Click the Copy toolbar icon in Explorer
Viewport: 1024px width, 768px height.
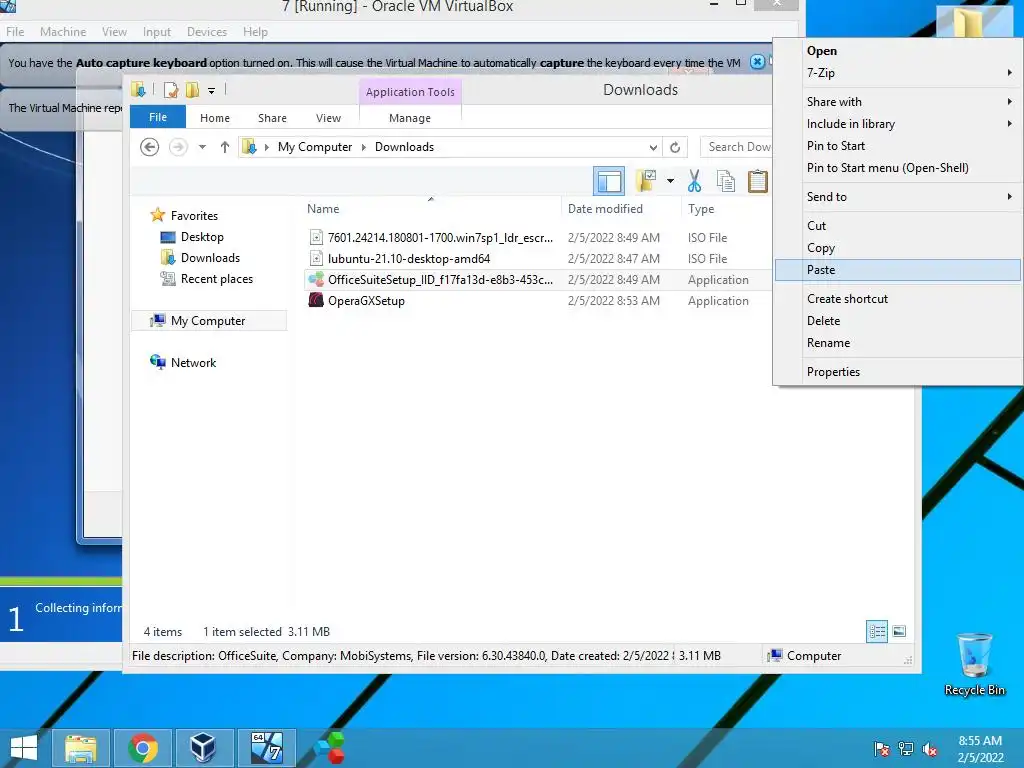click(726, 181)
